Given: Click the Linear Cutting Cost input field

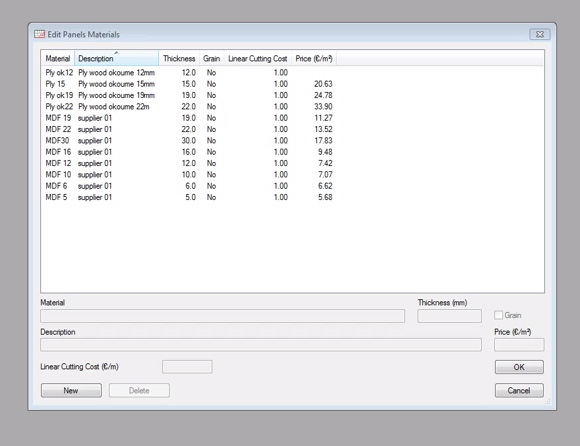Looking at the screenshot, I should click(x=187, y=367).
